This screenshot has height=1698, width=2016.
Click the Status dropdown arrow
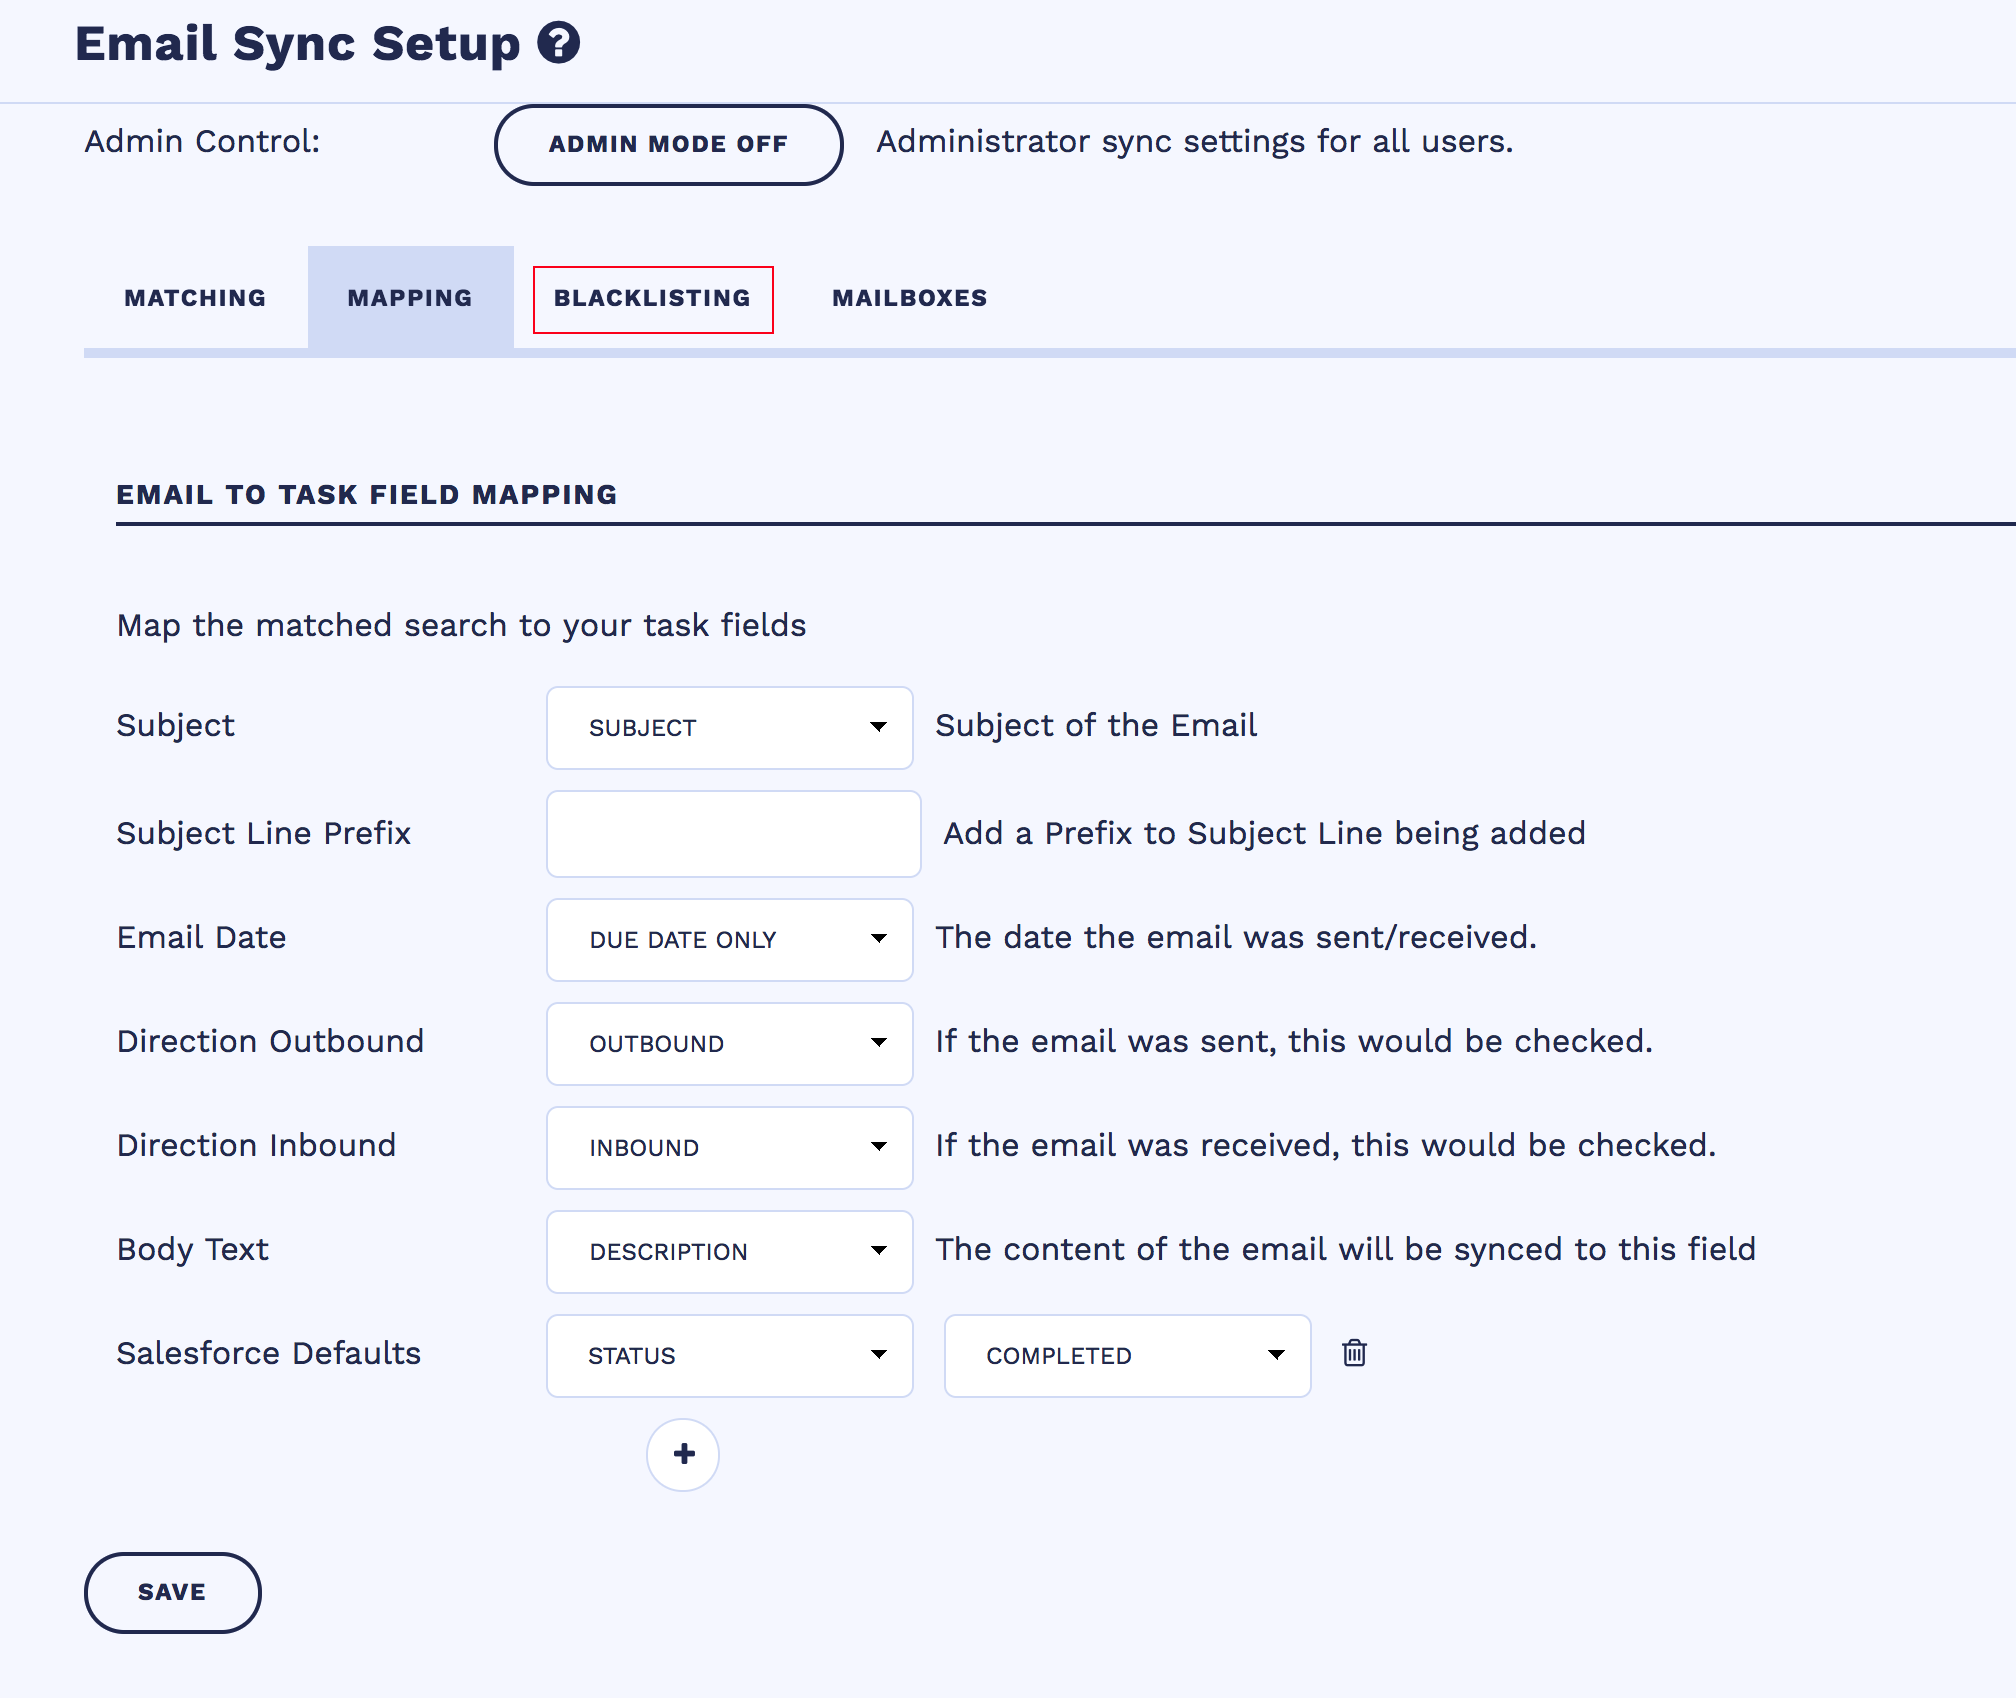(x=878, y=1355)
